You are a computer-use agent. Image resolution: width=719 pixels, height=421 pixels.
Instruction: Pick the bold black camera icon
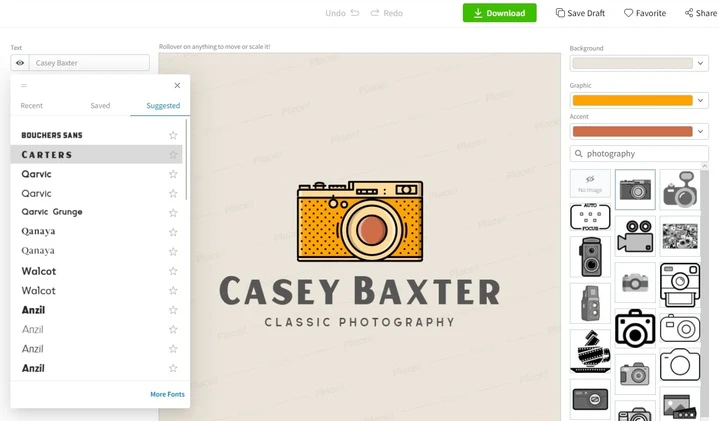coord(635,328)
